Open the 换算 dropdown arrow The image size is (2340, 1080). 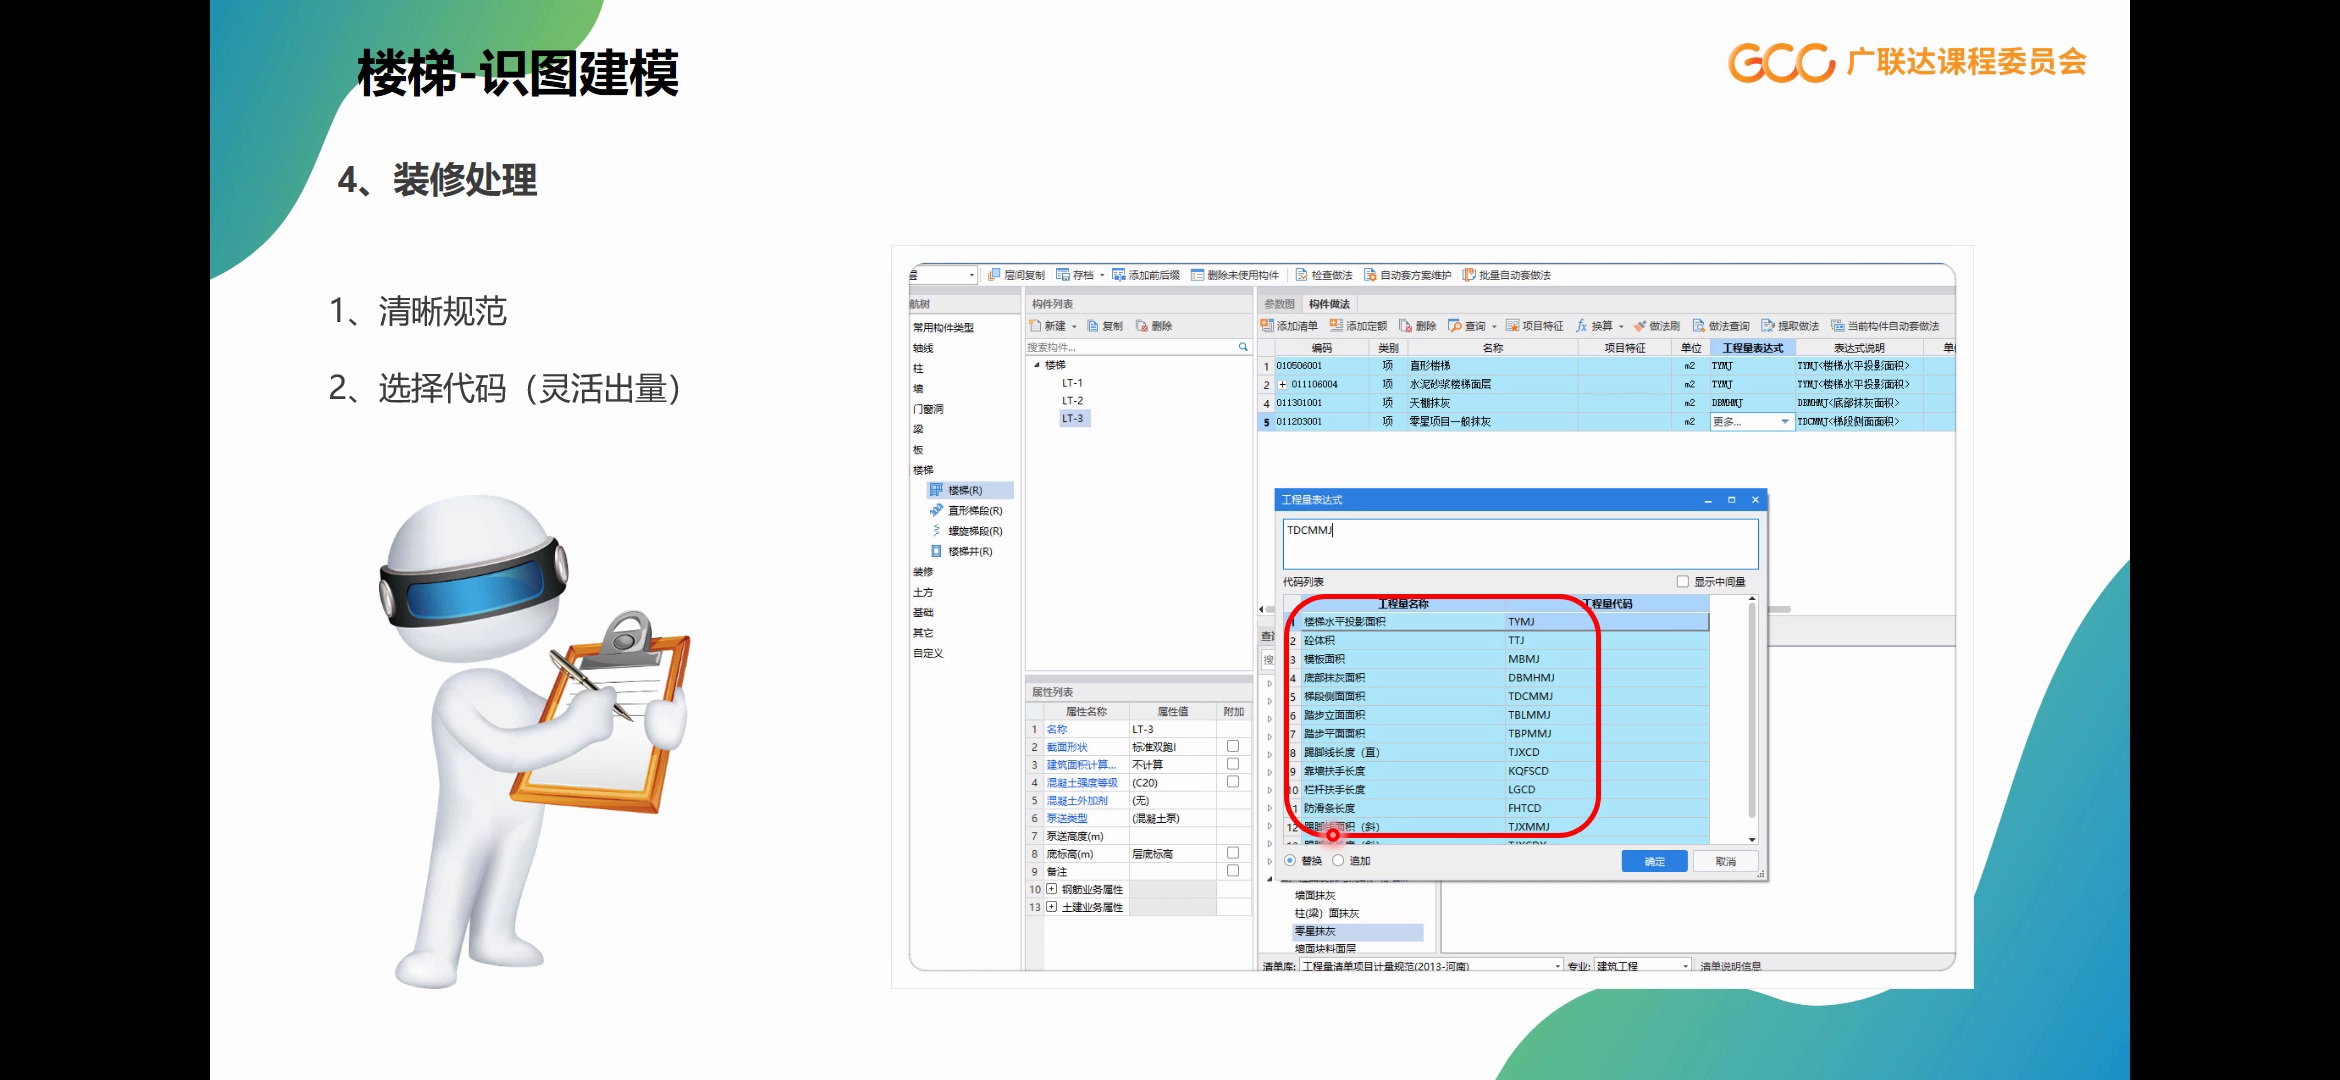pos(1622,327)
